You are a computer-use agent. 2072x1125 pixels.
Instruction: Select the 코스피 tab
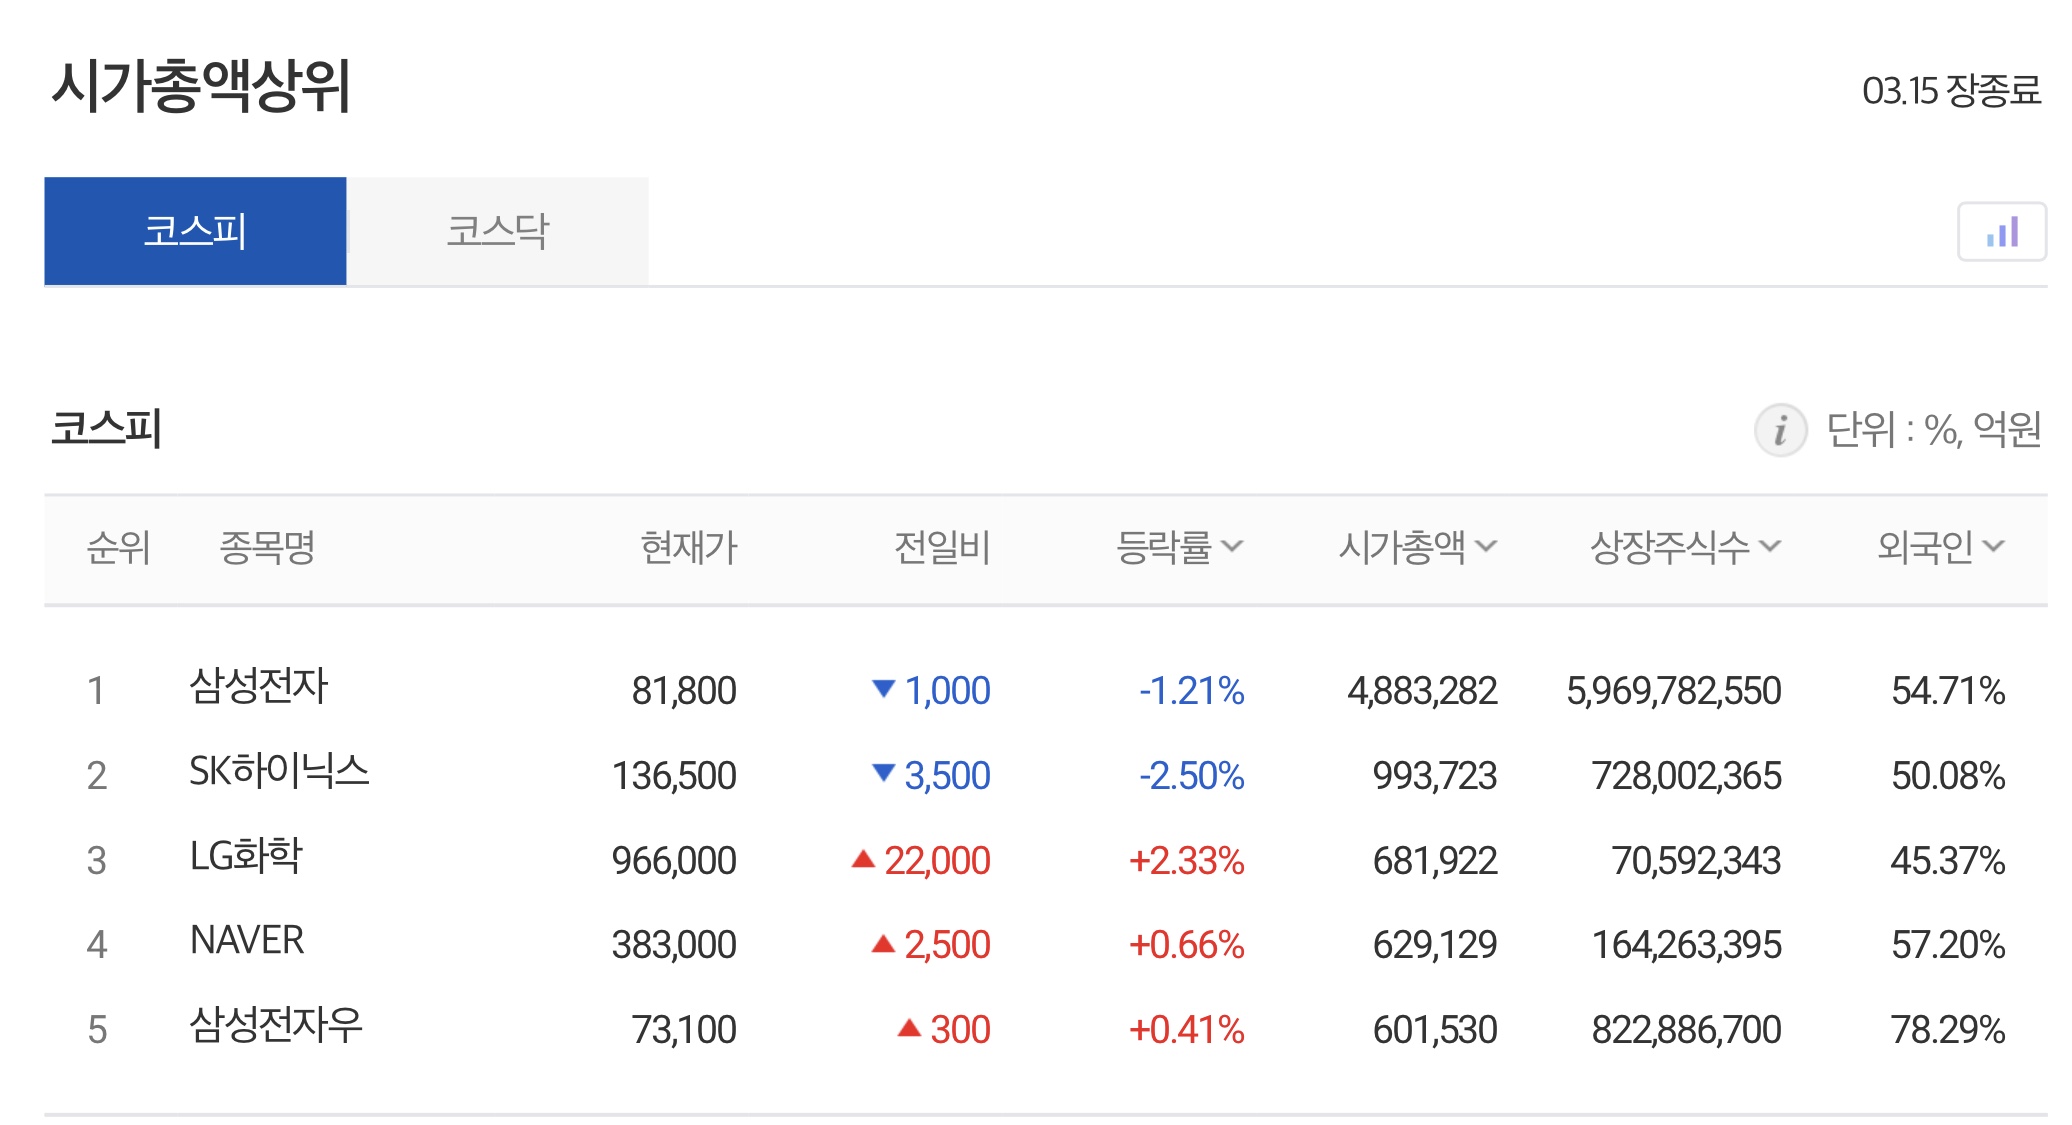194,229
